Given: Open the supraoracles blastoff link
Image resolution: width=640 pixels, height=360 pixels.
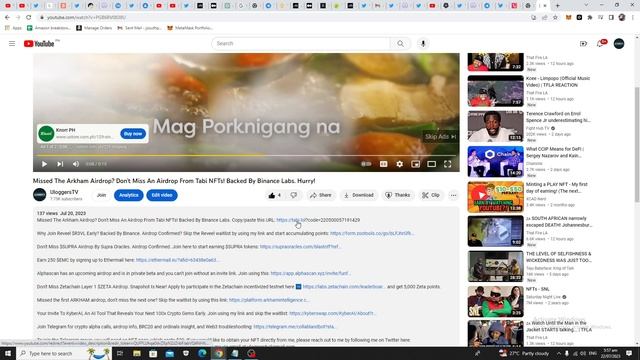Looking at the screenshot, I should (x=300, y=247).
